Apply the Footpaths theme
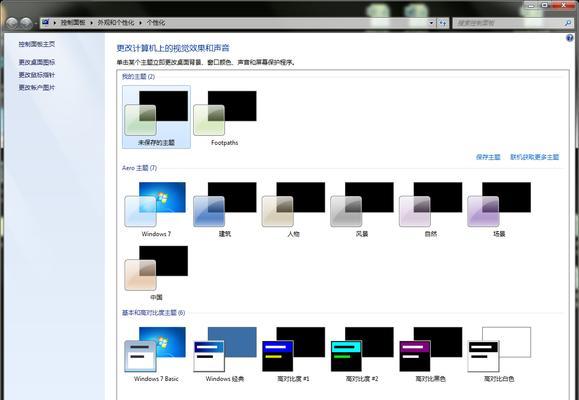 click(225, 117)
